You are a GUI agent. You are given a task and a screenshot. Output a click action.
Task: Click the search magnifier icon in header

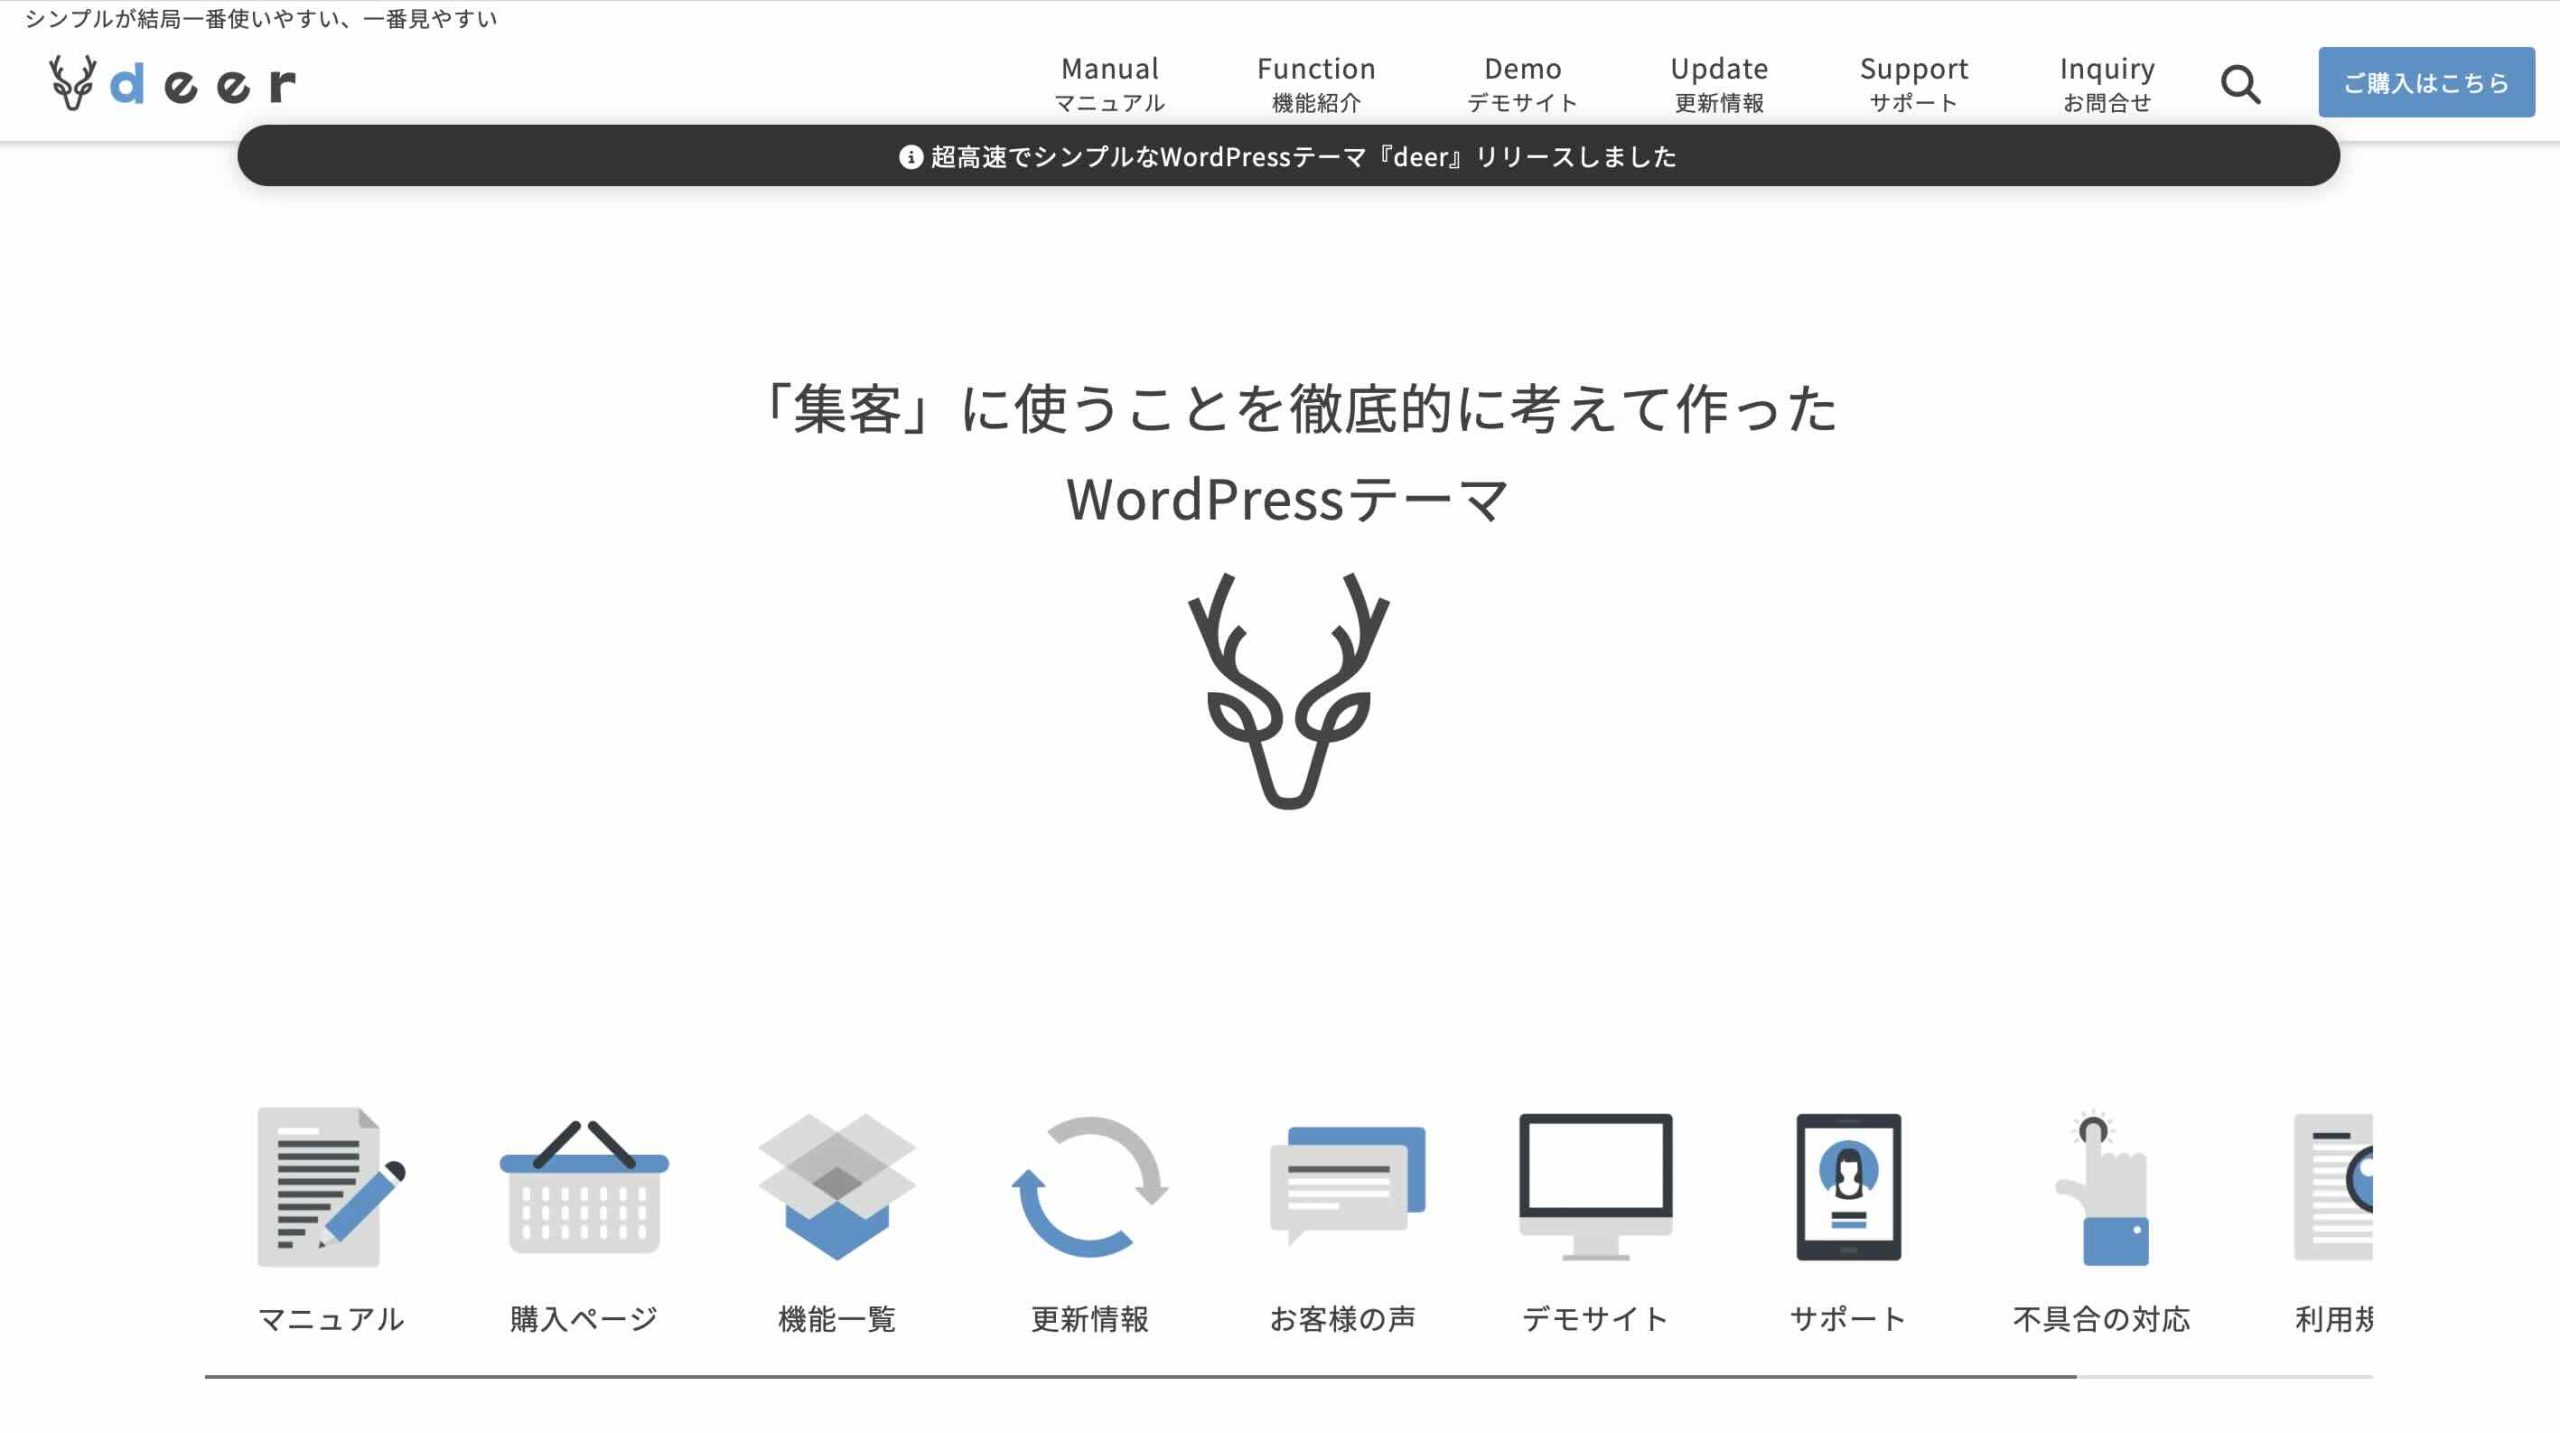2240,85
